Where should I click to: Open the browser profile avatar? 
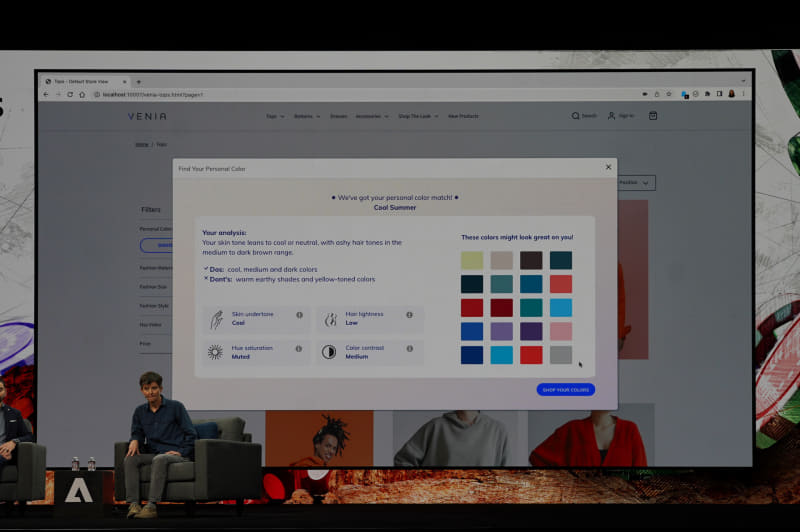(x=732, y=94)
